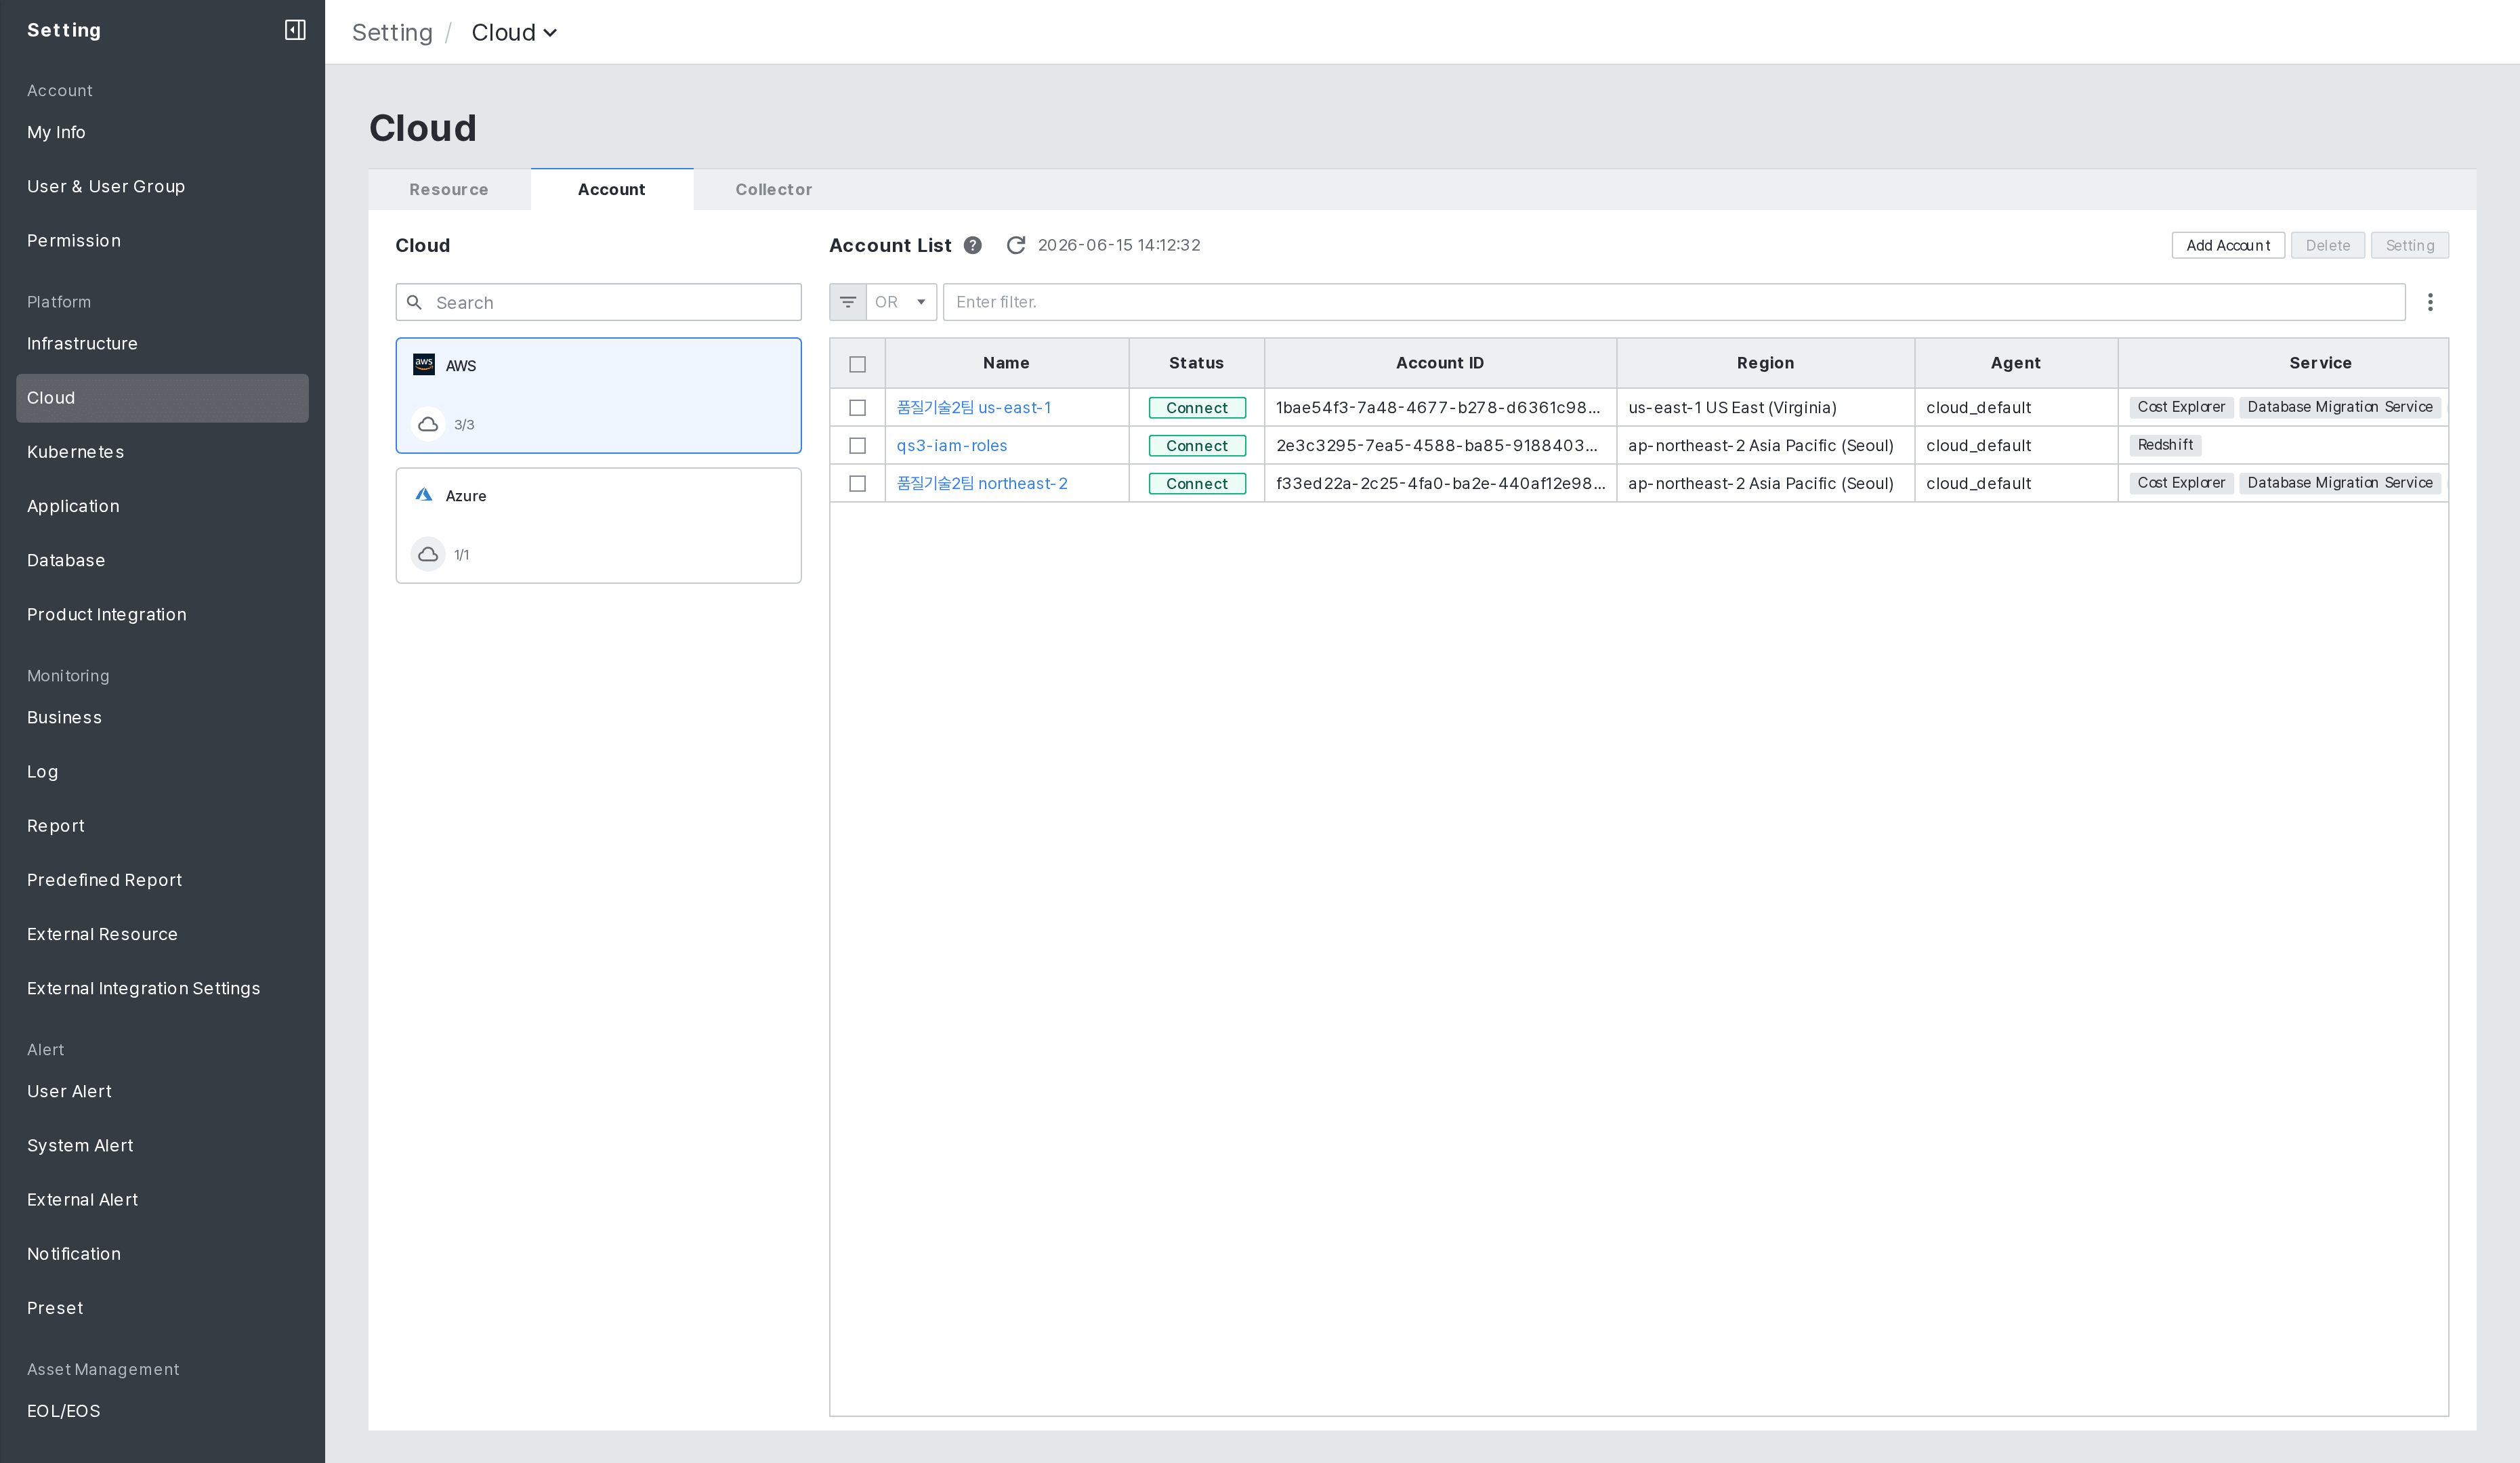Focus the Cloud search field

click(598, 302)
